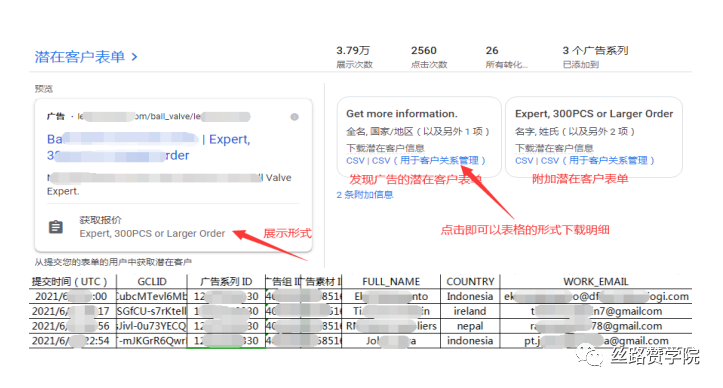The height and width of the screenshot is (388, 723).
Task: Select the ireland country cell
Action: pyautogui.click(x=470, y=311)
